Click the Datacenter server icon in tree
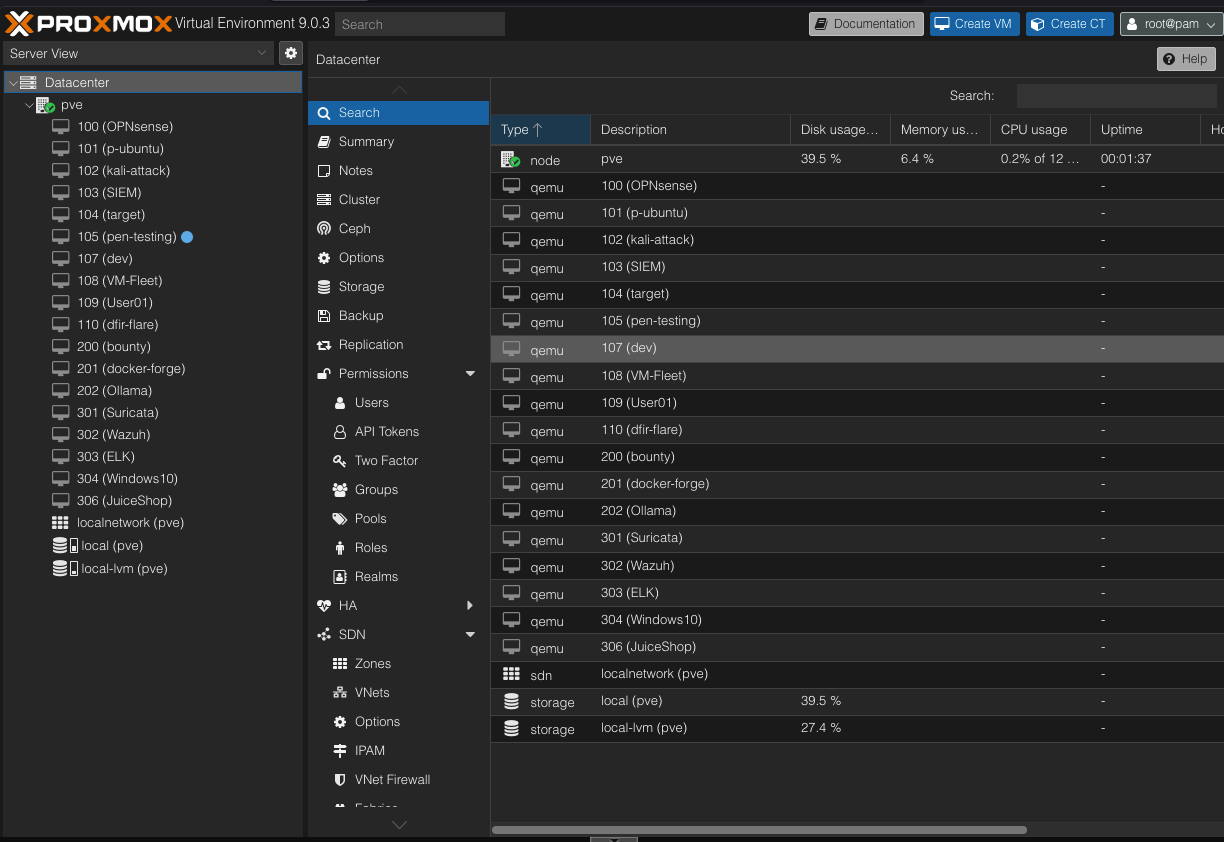The height and width of the screenshot is (842, 1224). pos(28,83)
